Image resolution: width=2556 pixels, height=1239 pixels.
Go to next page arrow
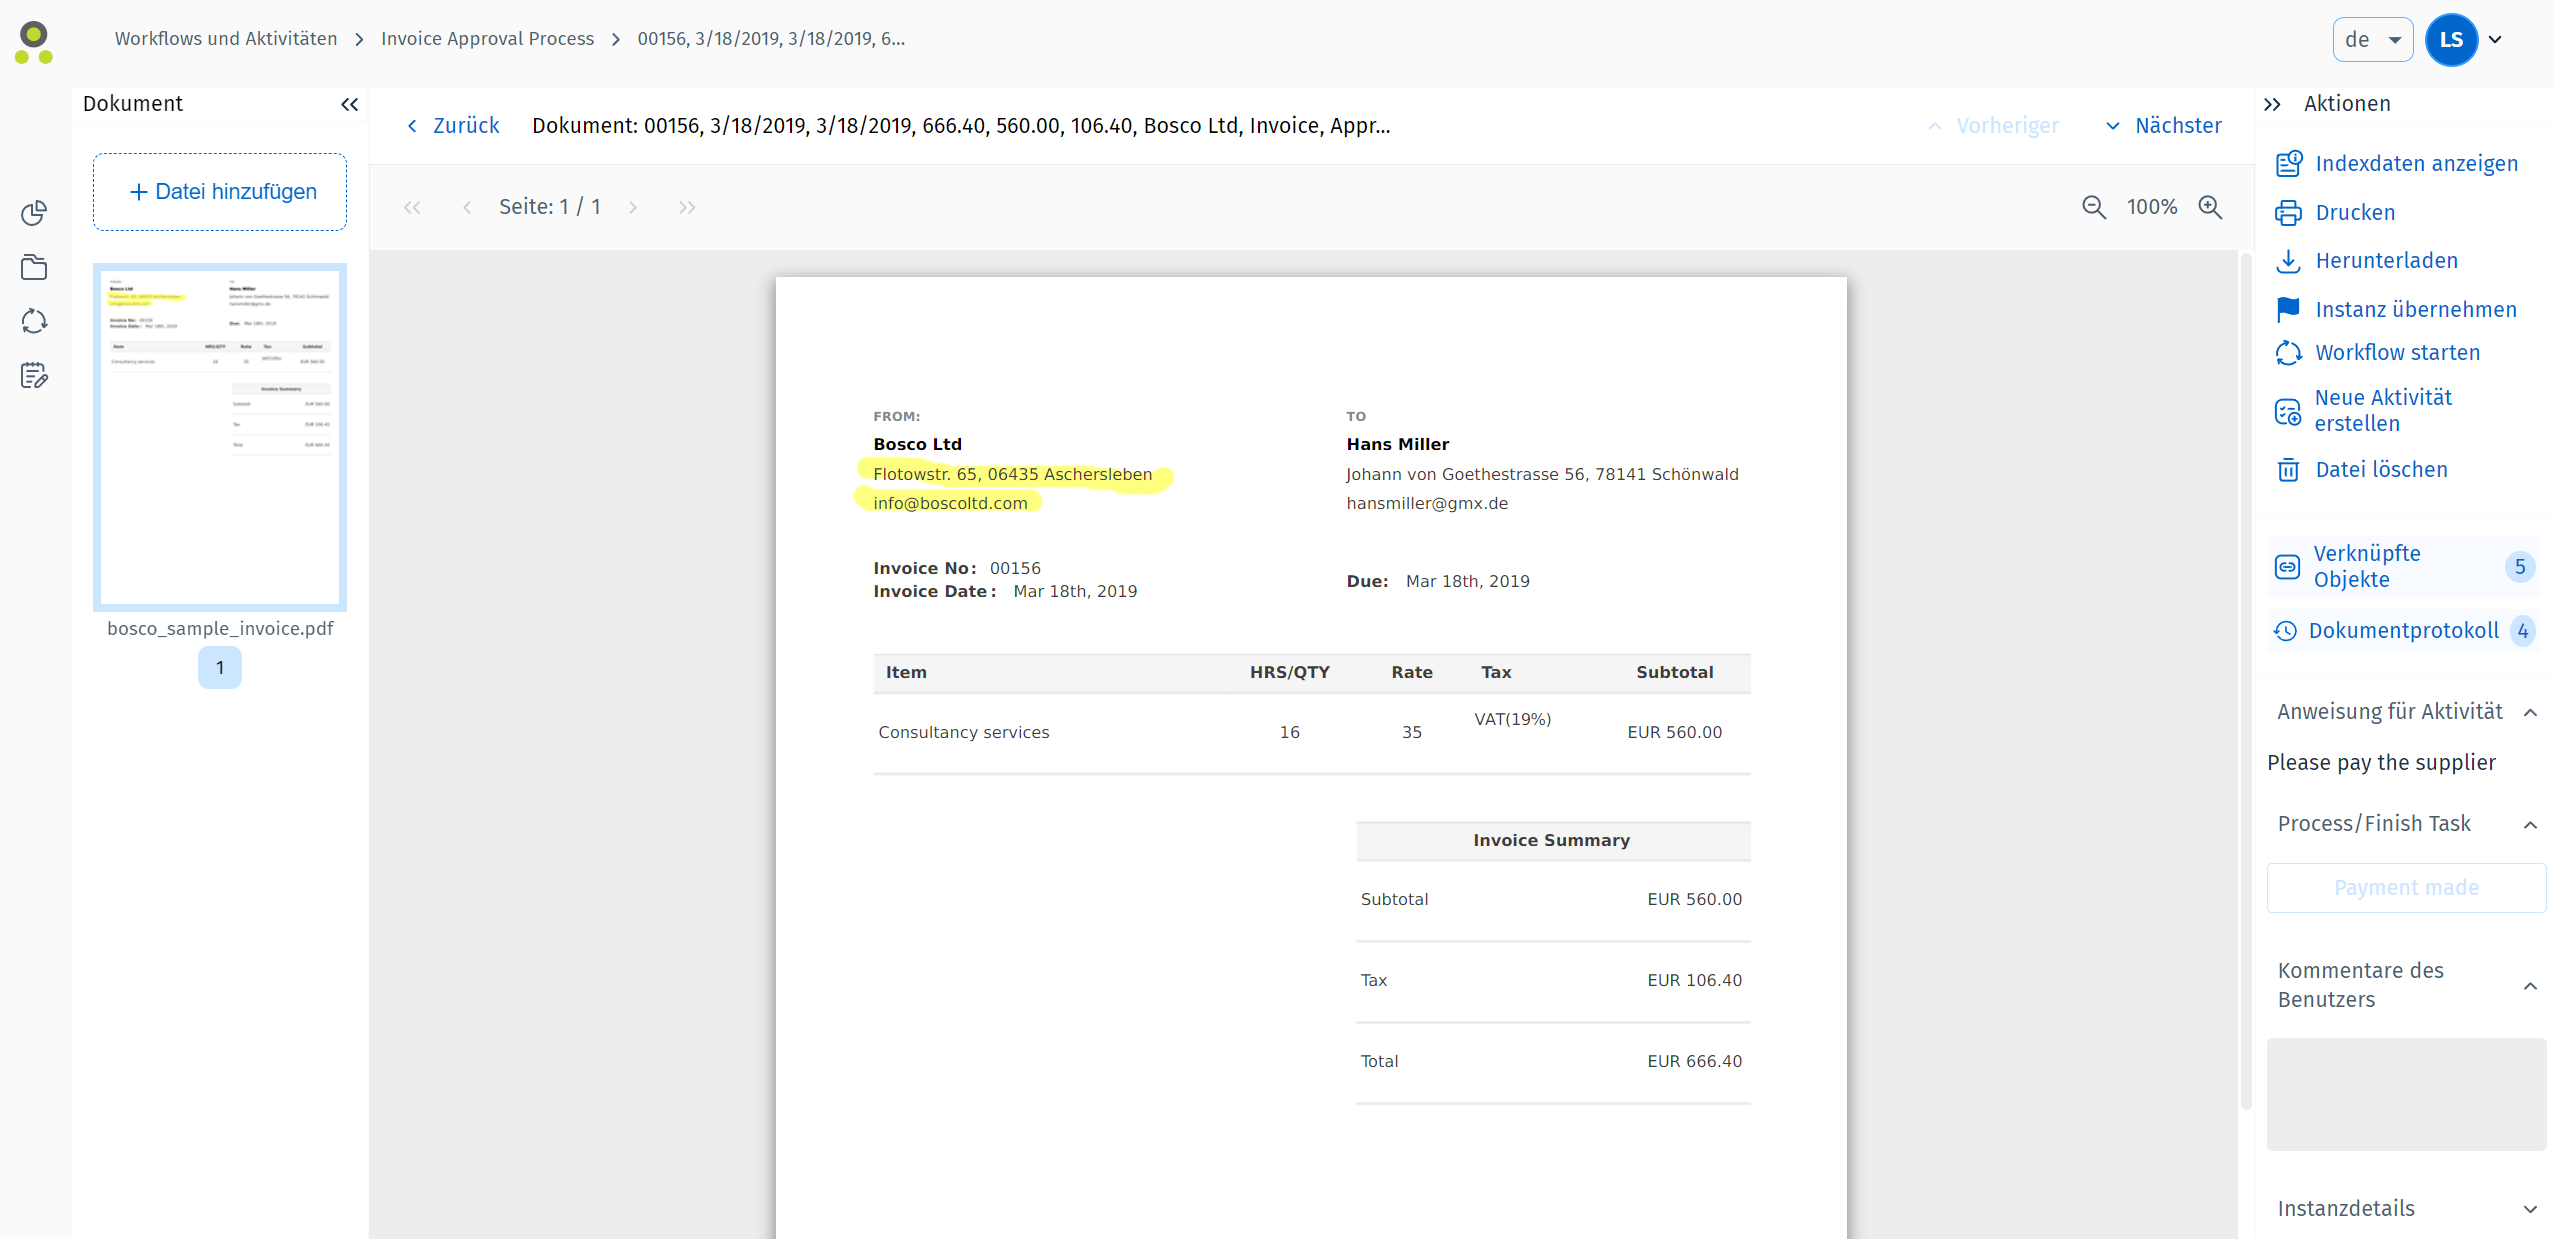point(633,207)
